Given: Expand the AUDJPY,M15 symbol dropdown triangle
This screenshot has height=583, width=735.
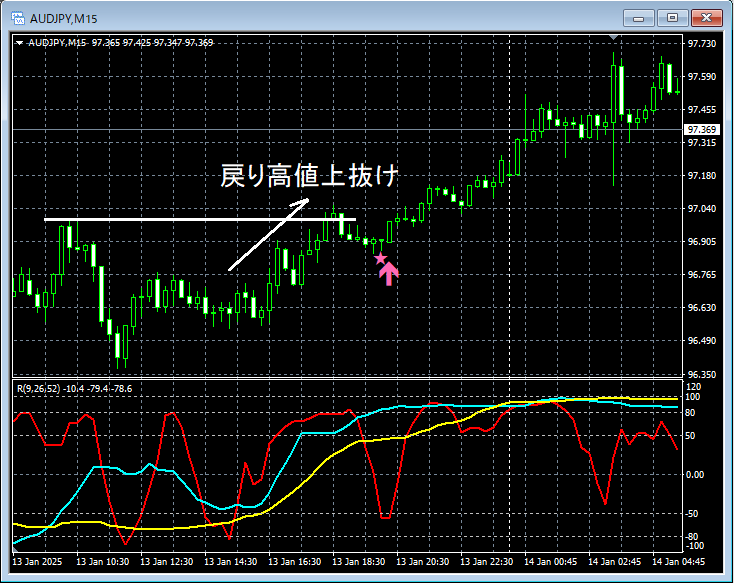Looking at the screenshot, I should 19,43.
